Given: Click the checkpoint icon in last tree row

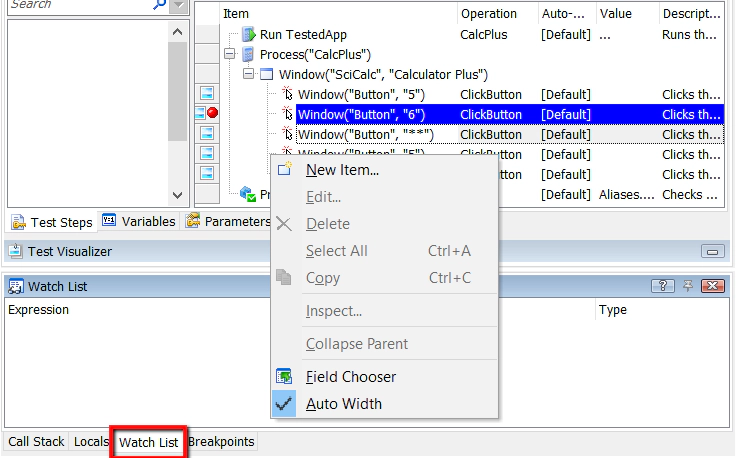Looking at the screenshot, I should coord(247,194).
